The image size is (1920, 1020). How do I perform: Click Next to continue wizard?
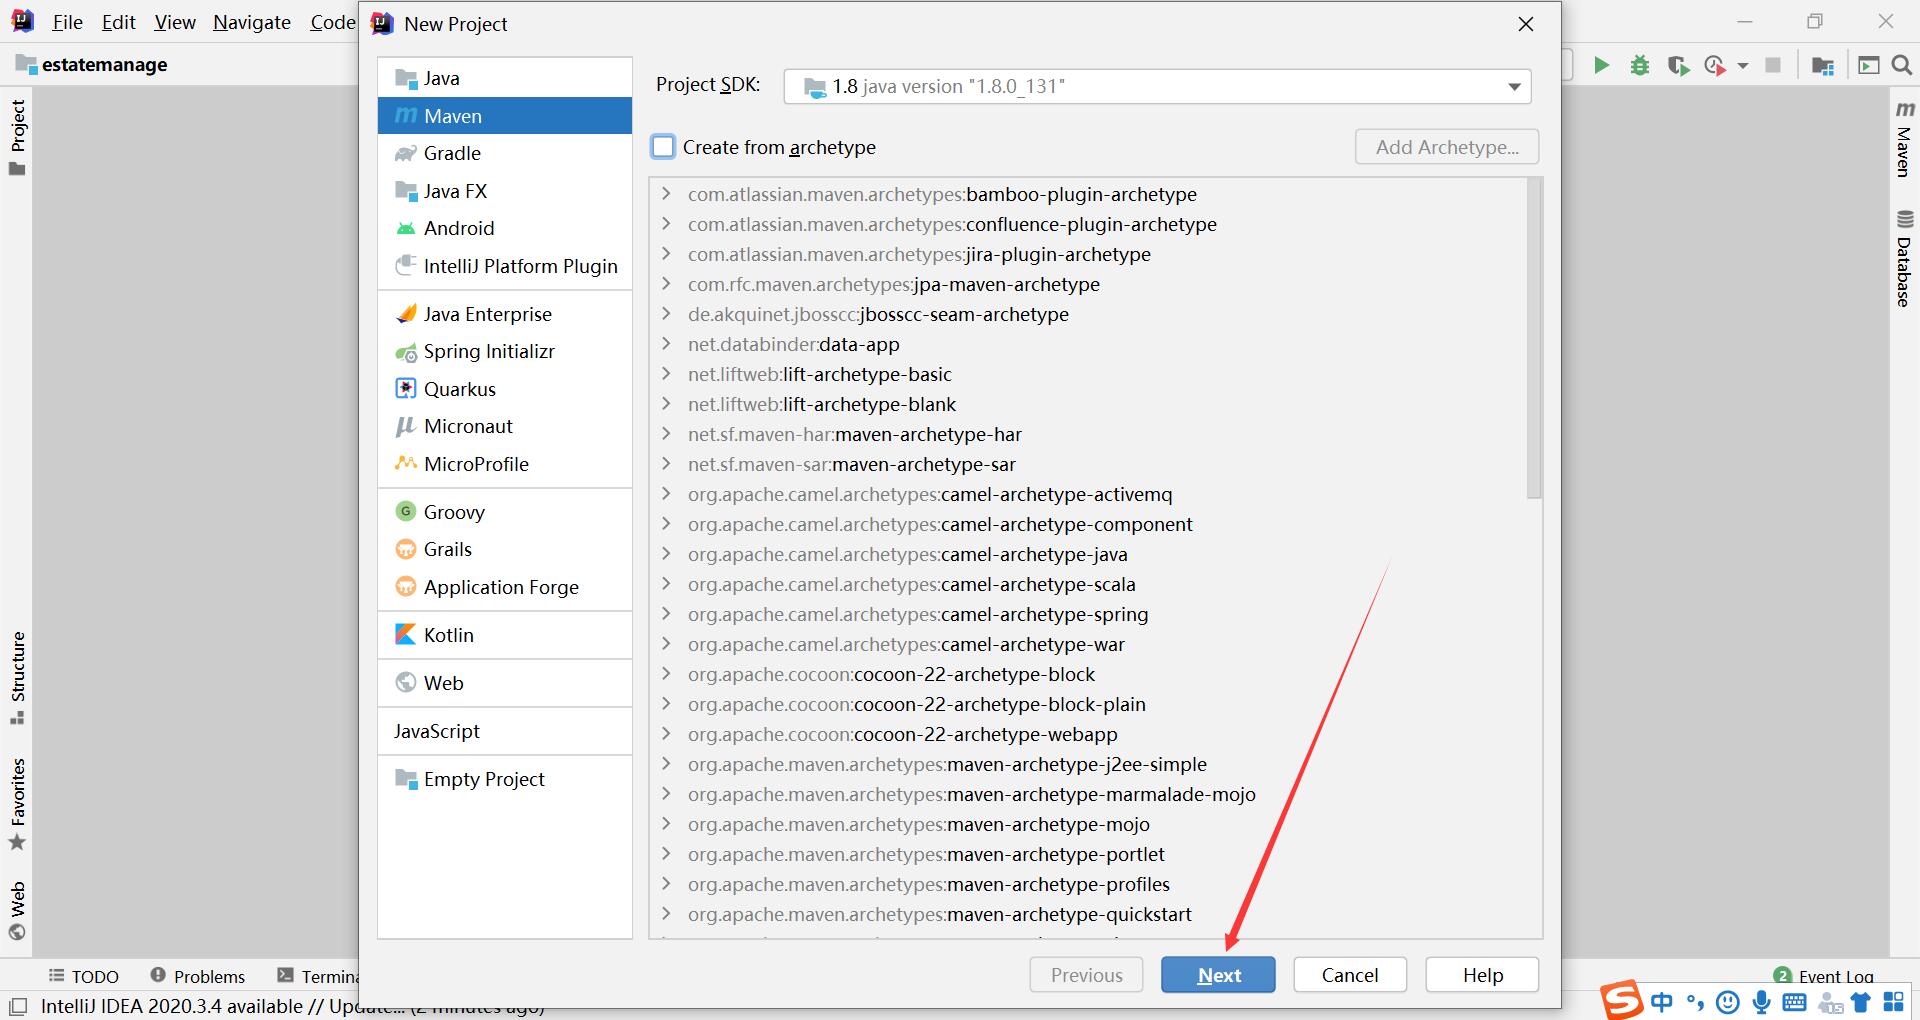pos(1218,975)
